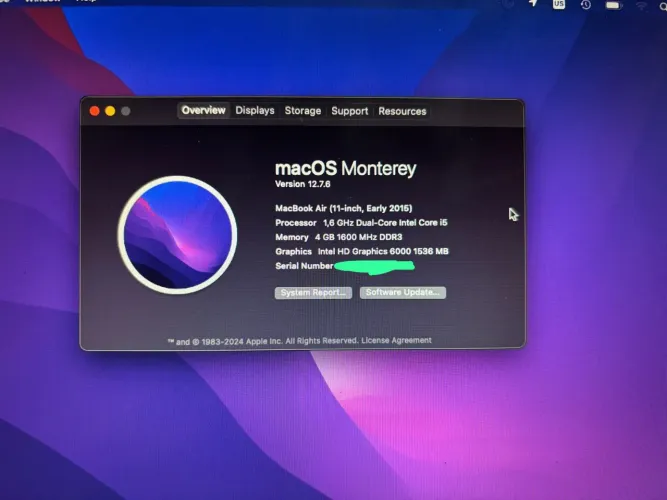Open the Wi-Fi menu bar icon
The width and height of the screenshot is (667, 500).
tap(641, 6)
